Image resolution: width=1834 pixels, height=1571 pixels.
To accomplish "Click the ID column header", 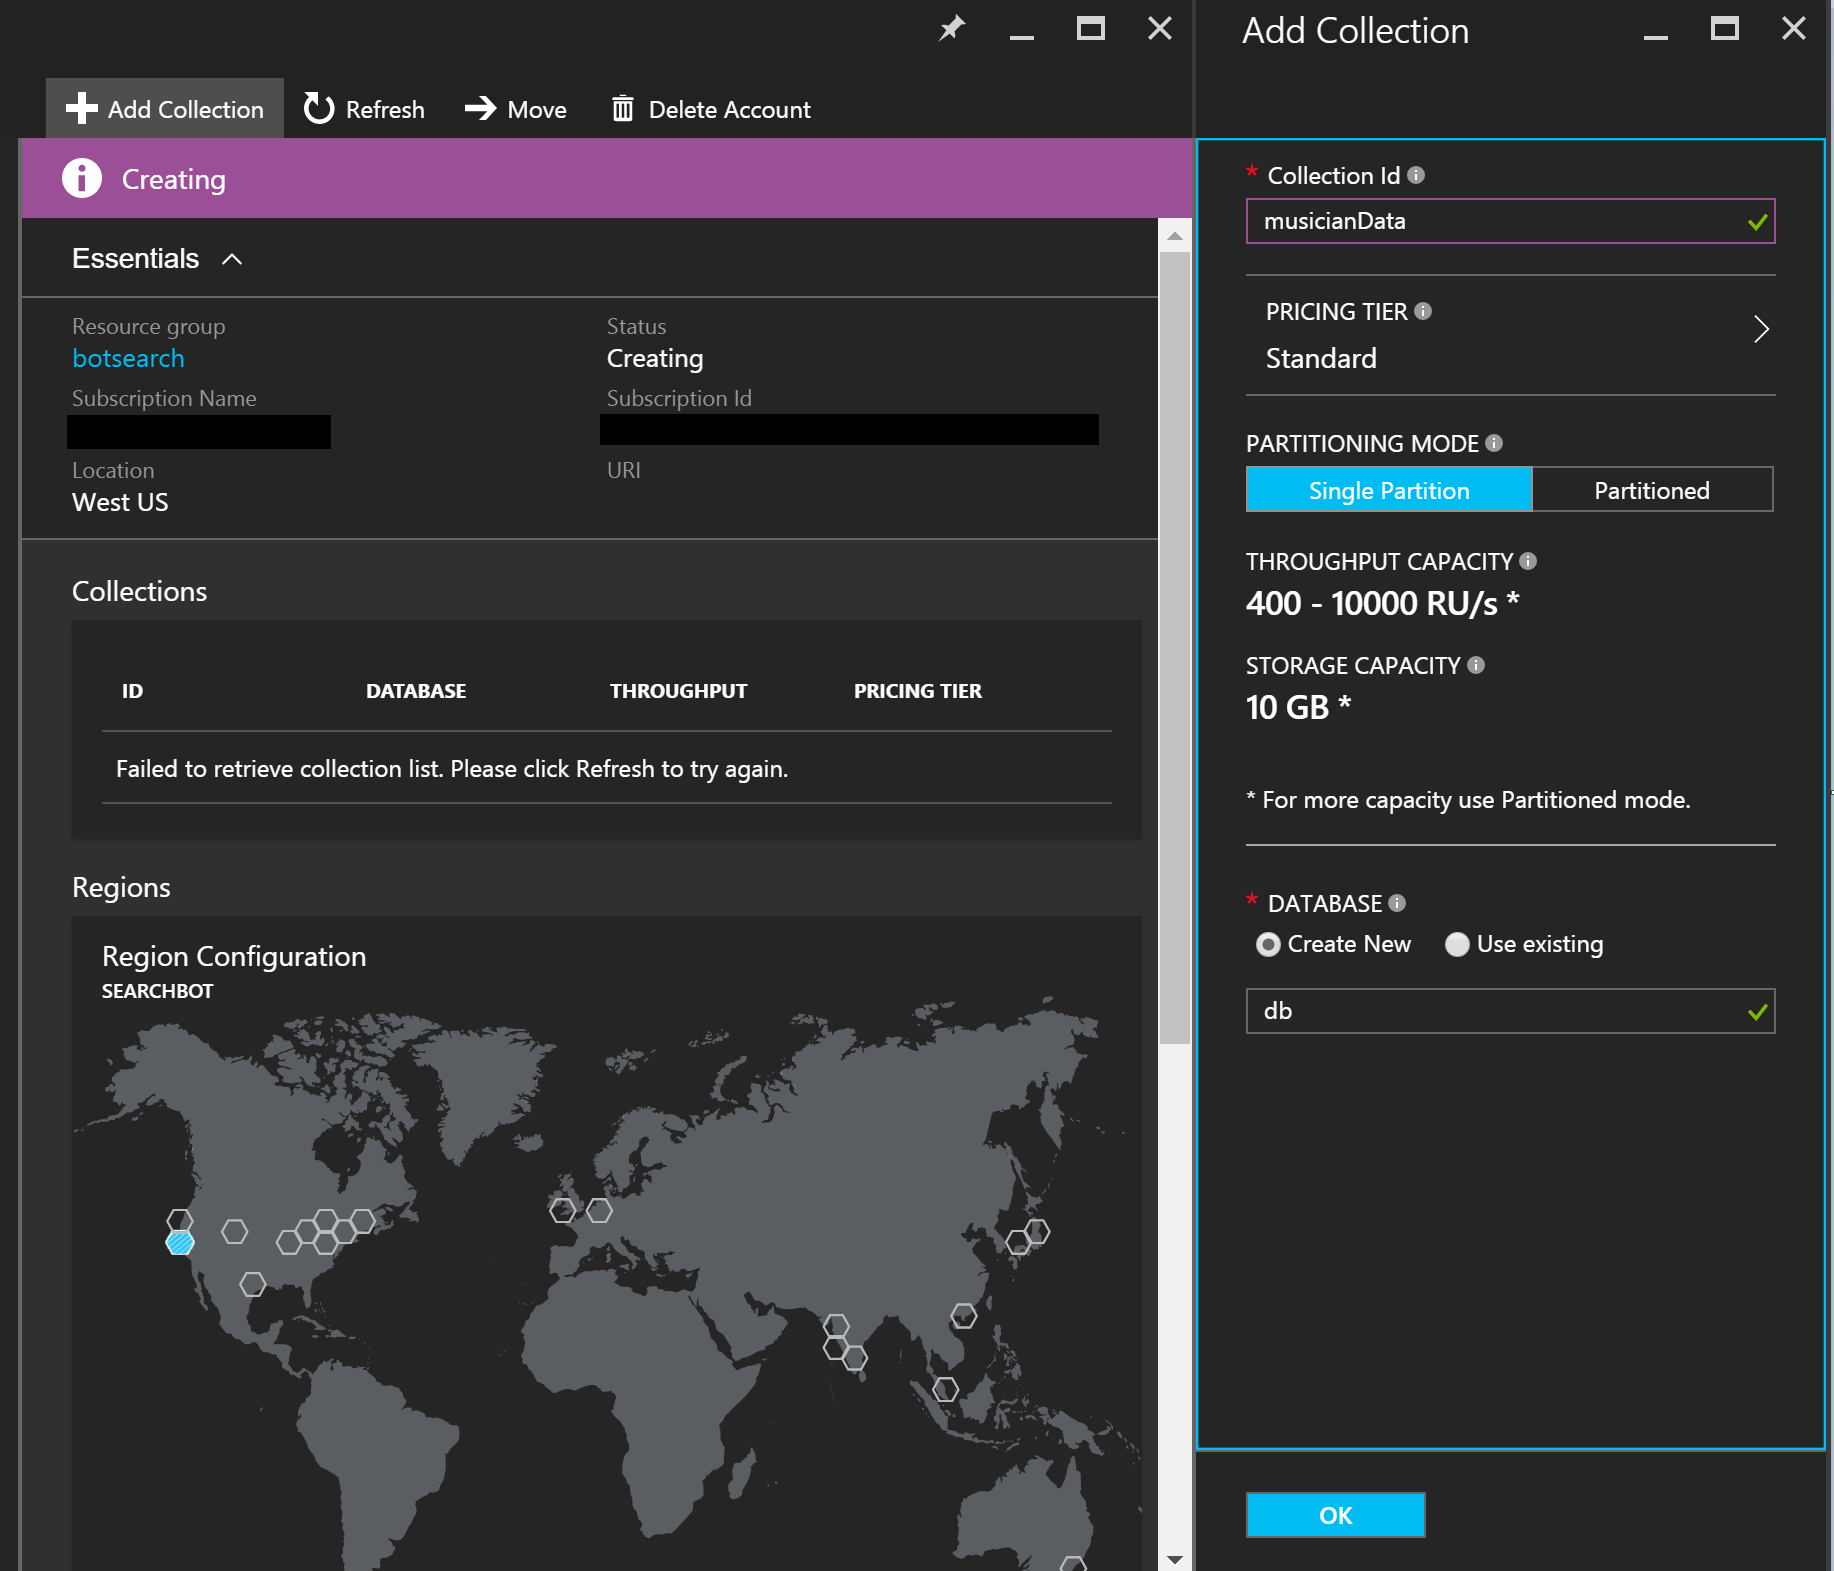I will point(132,691).
